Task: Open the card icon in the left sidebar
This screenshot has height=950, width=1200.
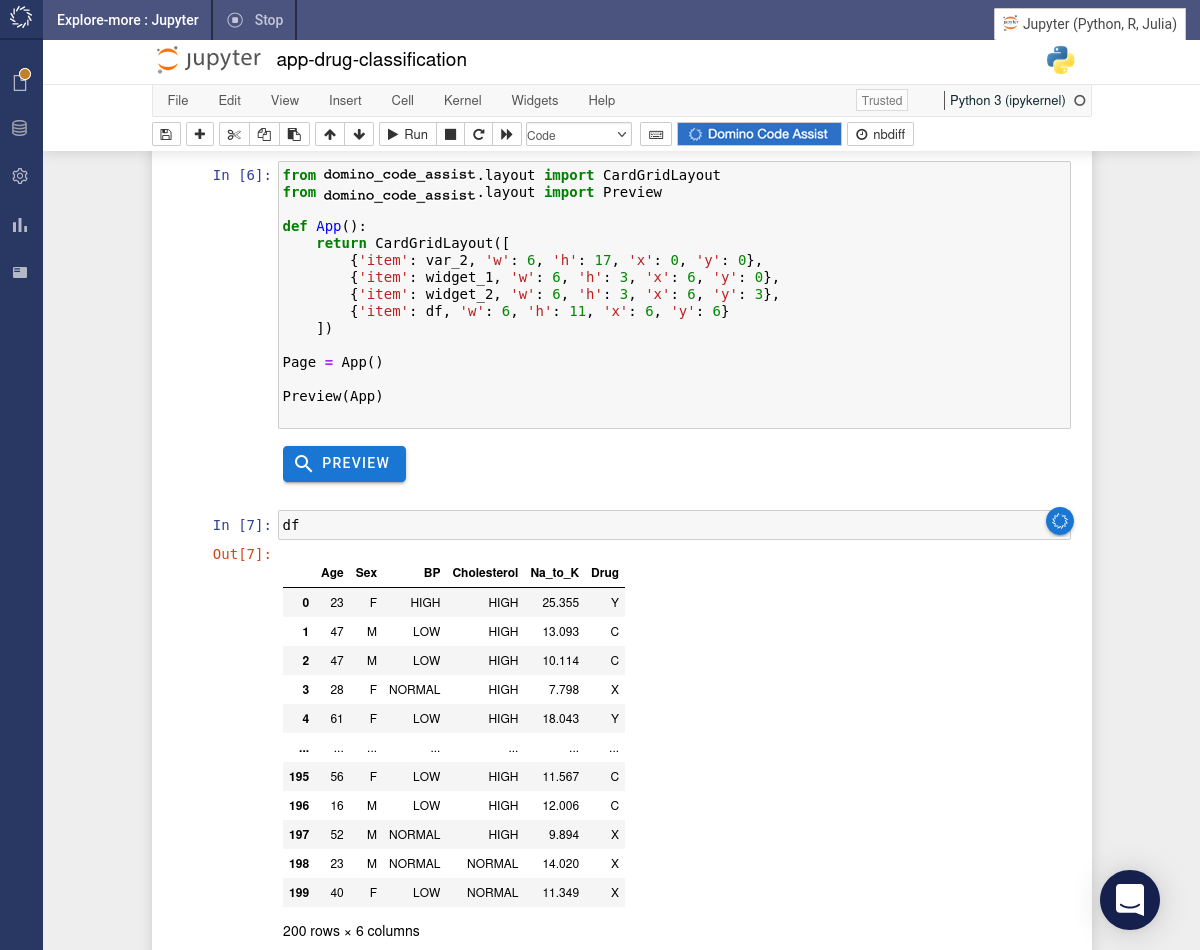Action: click(x=20, y=272)
